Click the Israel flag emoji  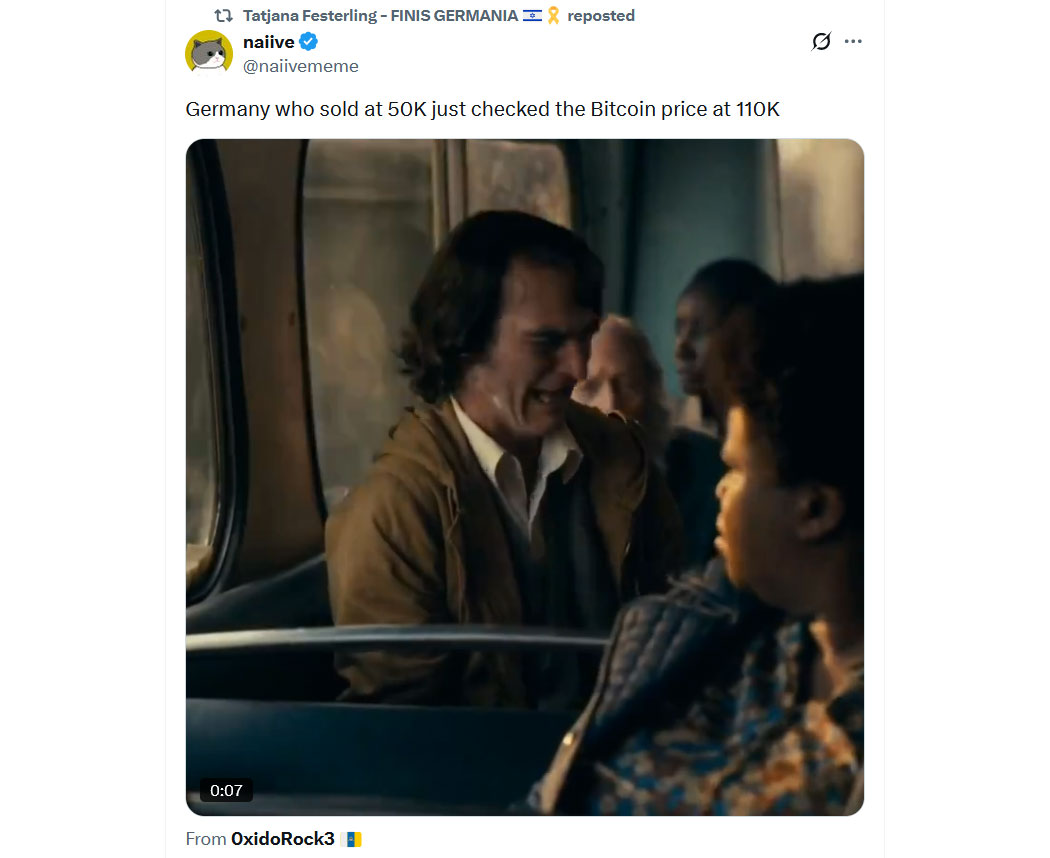click(532, 16)
